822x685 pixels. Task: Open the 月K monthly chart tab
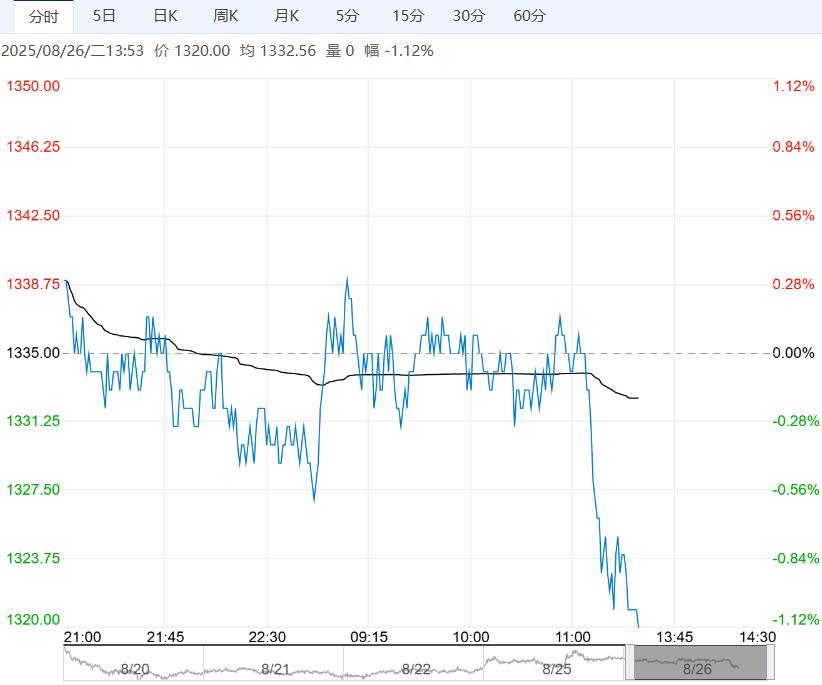[x=287, y=16]
